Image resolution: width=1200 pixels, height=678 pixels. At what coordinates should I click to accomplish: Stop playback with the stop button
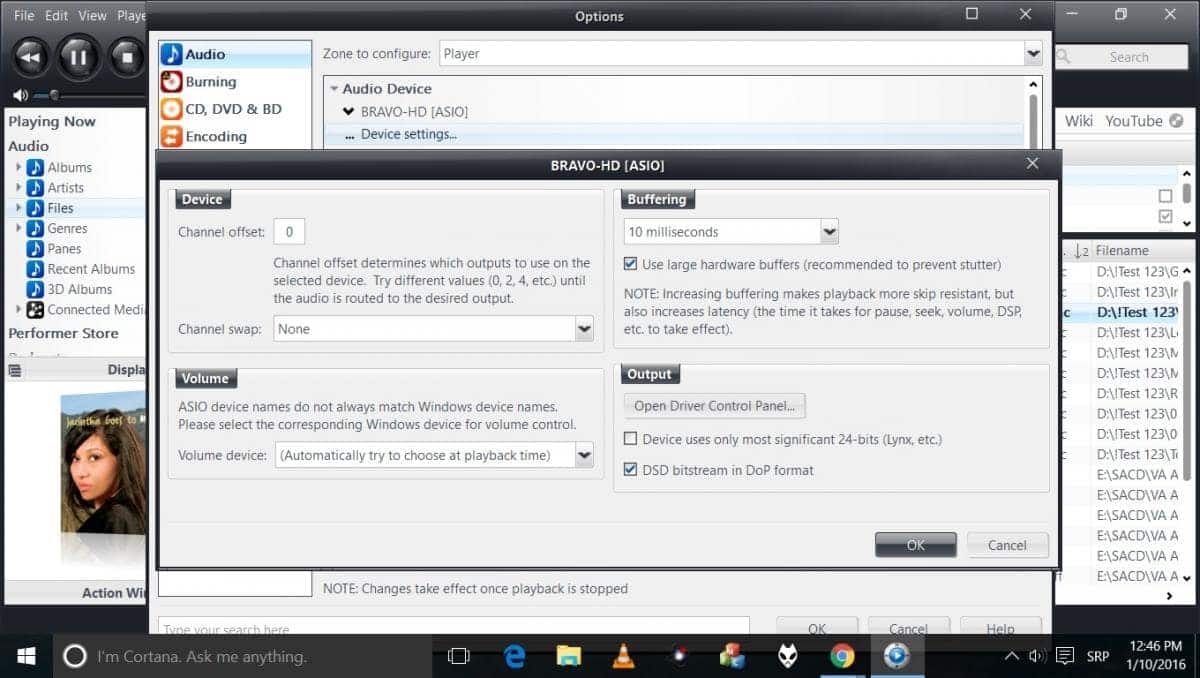[127, 57]
